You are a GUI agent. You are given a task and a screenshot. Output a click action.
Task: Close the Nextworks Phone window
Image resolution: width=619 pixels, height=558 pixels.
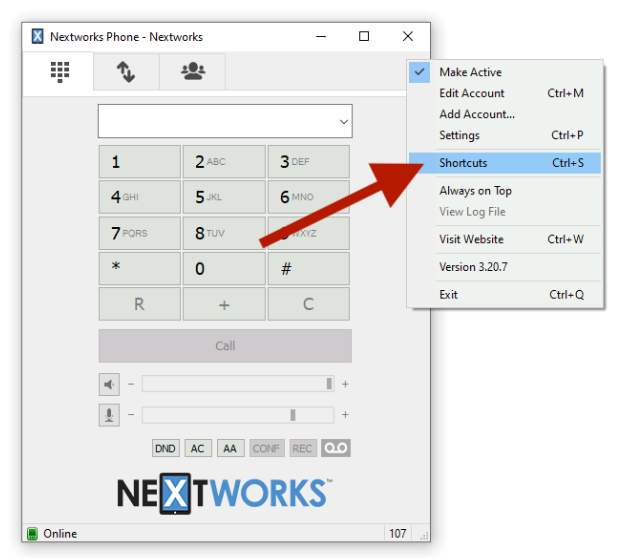coord(408,36)
